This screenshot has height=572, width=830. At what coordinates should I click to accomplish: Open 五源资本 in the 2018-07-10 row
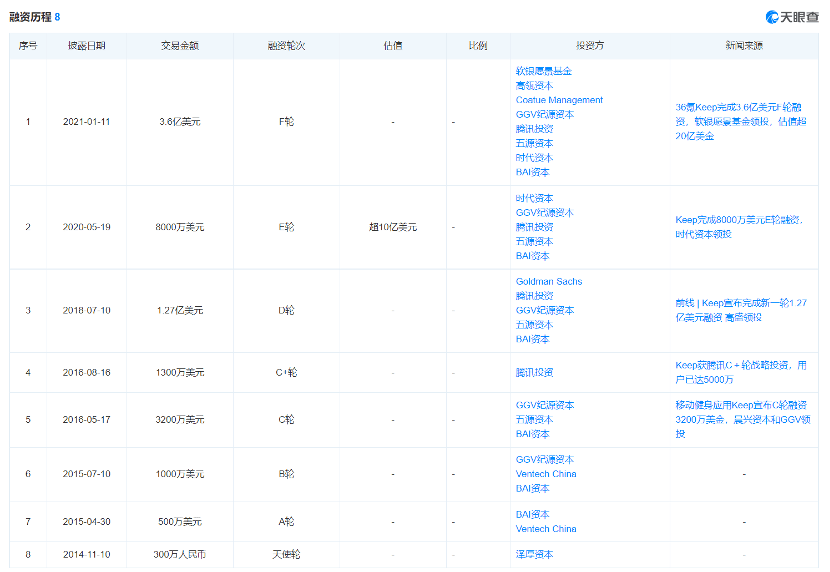click(x=534, y=325)
